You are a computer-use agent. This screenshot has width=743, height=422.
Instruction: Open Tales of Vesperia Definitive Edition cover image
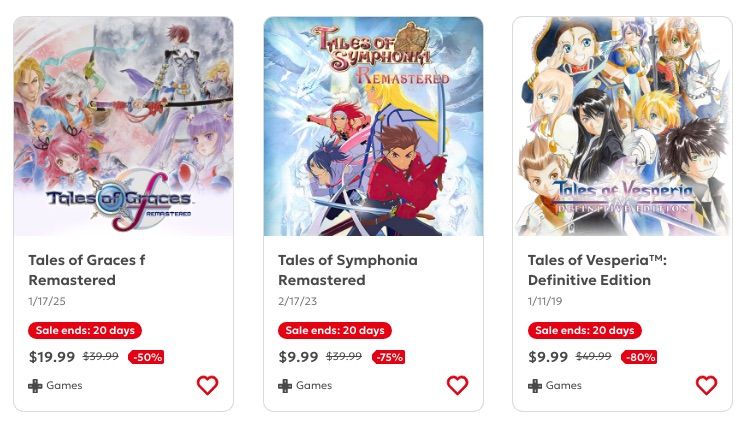coord(623,126)
